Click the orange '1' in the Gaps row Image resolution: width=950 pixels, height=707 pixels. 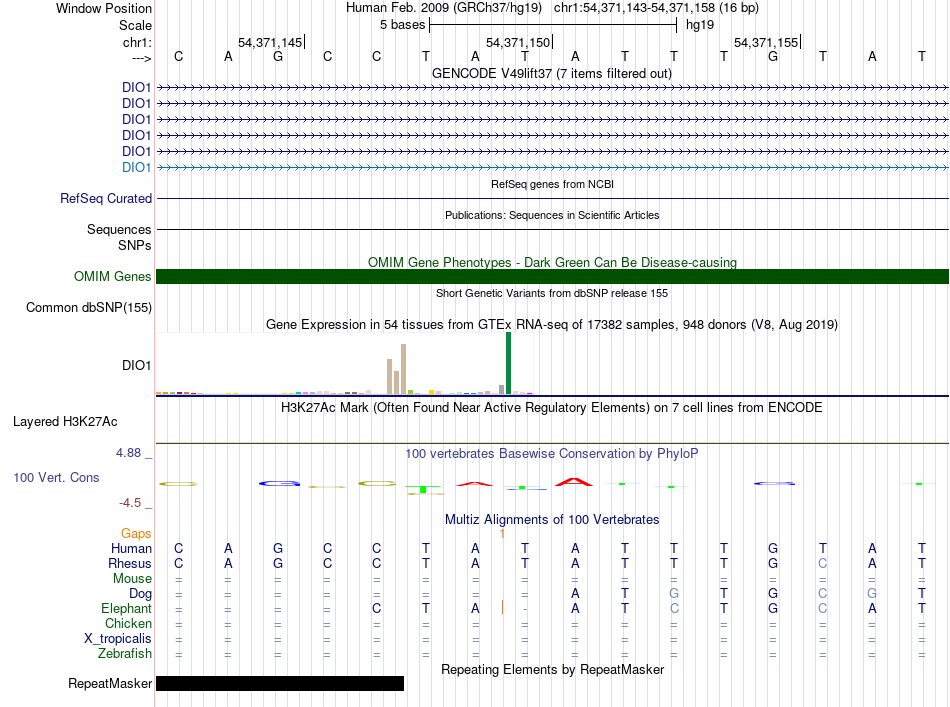[502, 534]
